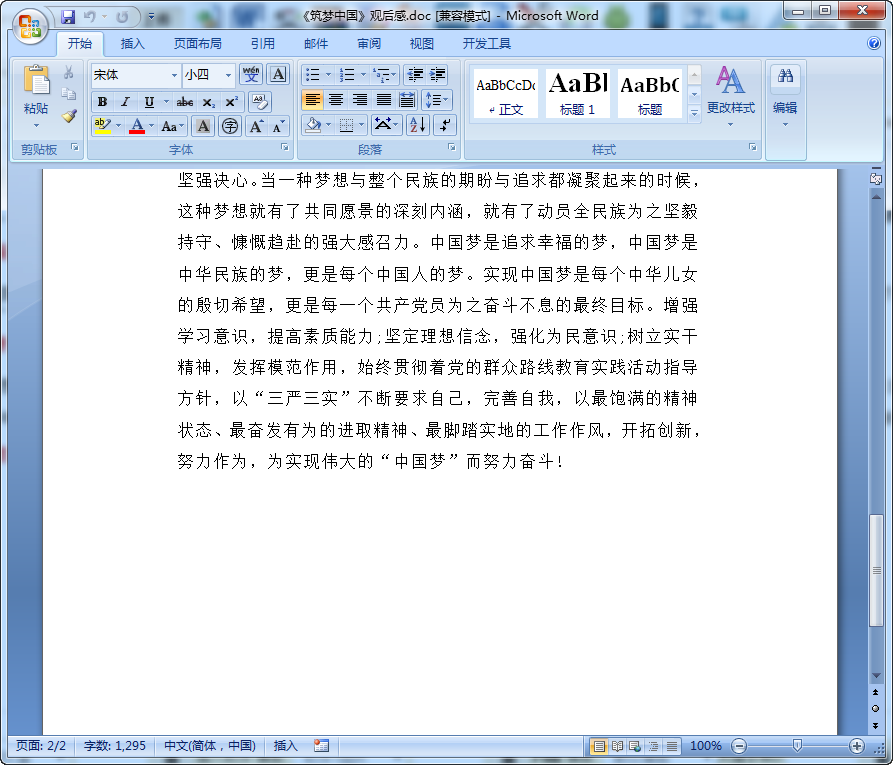The height and width of the screenshot is (765, 893).
Task: Toggle superscript formatting
Action: pos(232,101)
